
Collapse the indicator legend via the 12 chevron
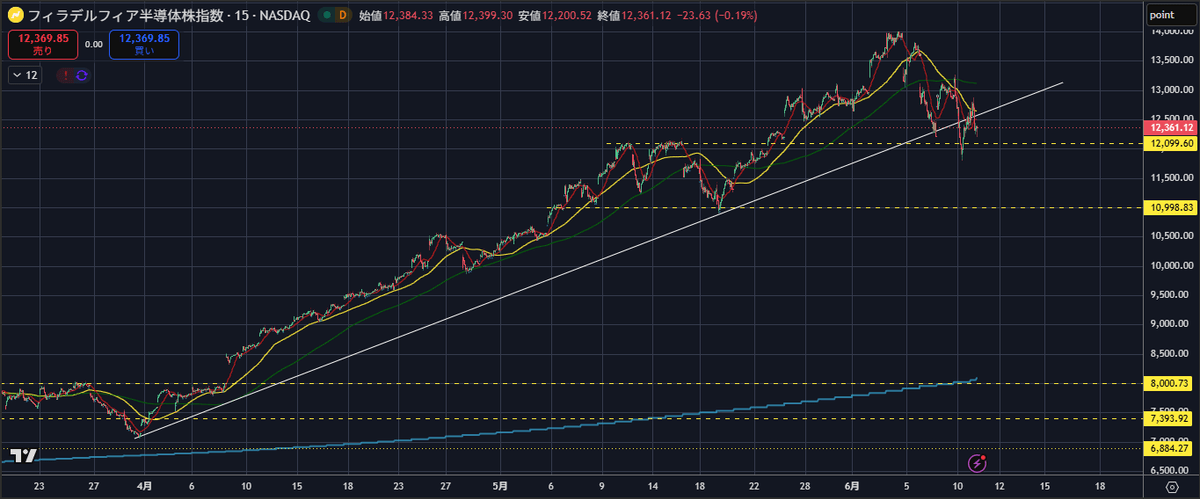25,75
